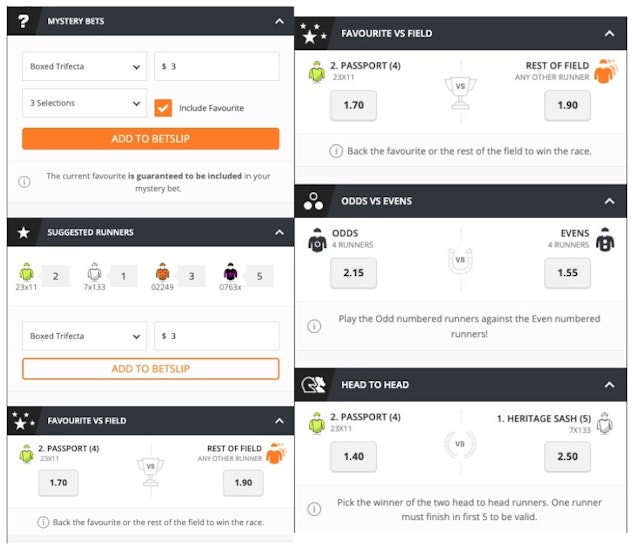The image size is (633, 553).
Task: Open the Boxed Trifecta dropdown under Suggested Runners
Action: [x=84, y=336]
